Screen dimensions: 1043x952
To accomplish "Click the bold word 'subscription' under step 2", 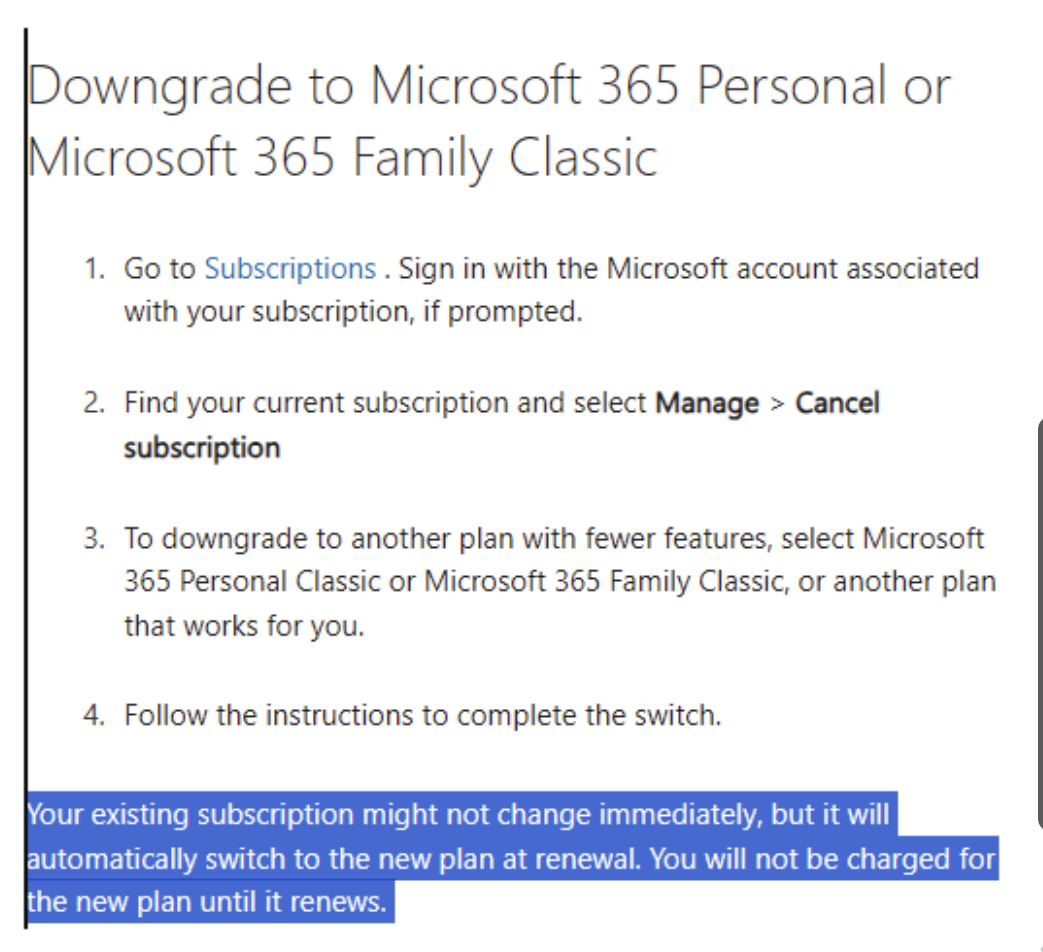I will tap(202, 448).
